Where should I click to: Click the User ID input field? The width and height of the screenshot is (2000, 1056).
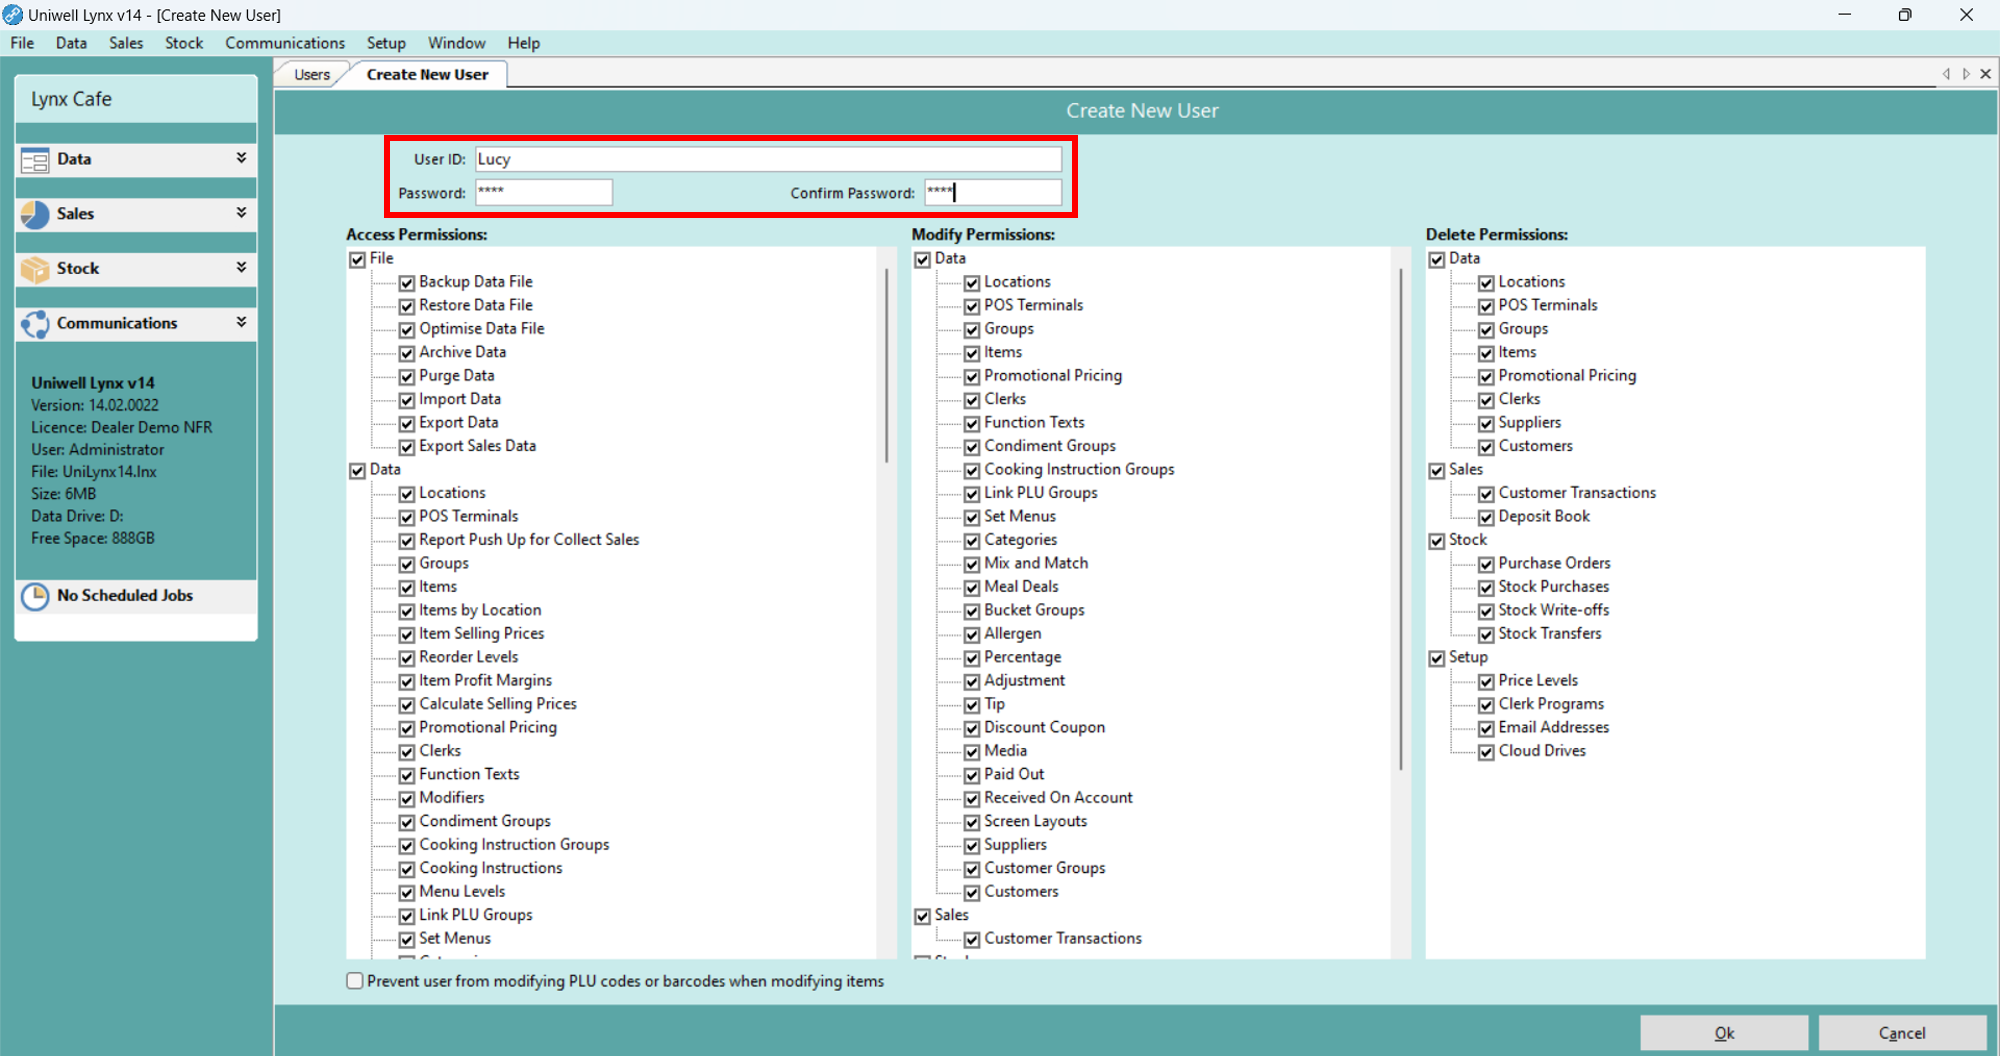point(768,159)
